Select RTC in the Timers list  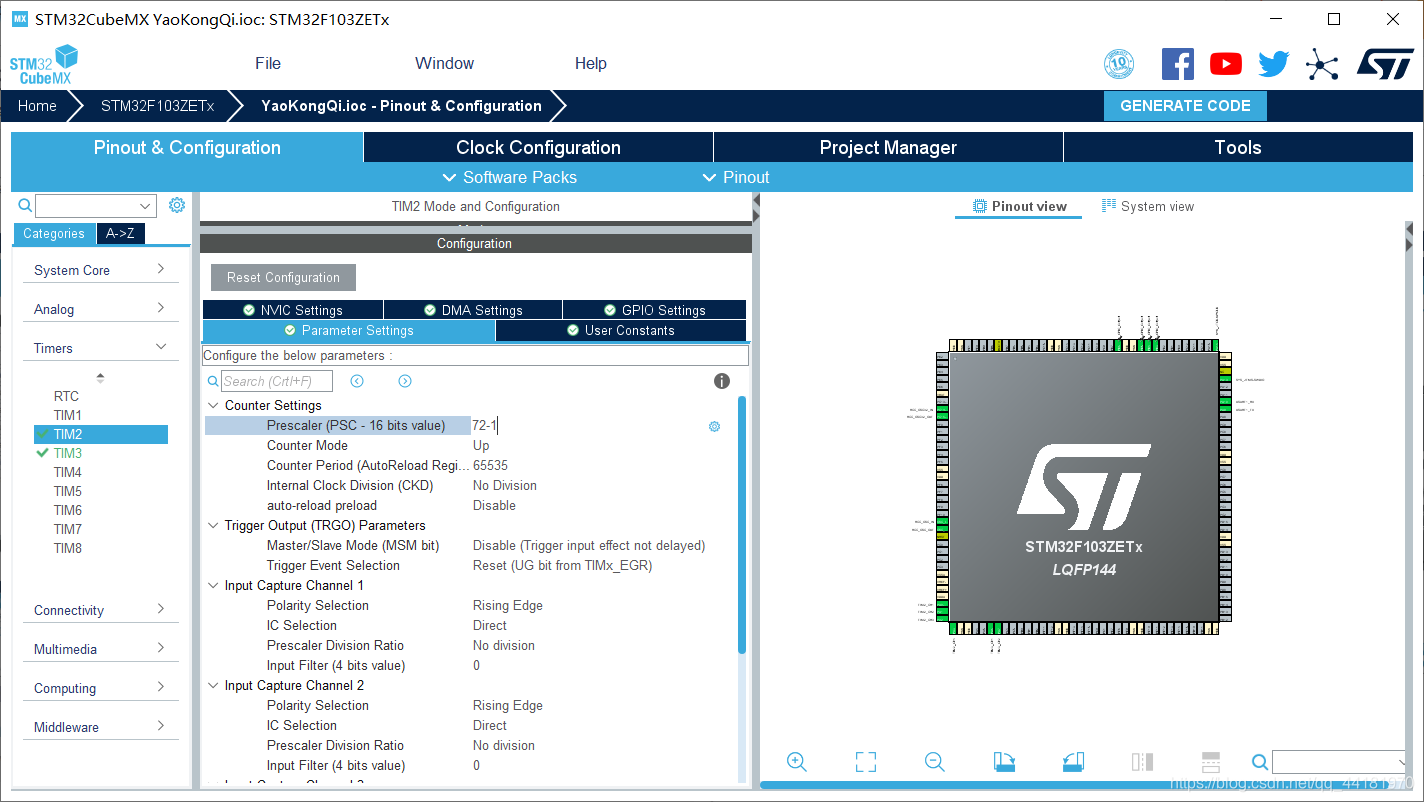coord(66,396)
